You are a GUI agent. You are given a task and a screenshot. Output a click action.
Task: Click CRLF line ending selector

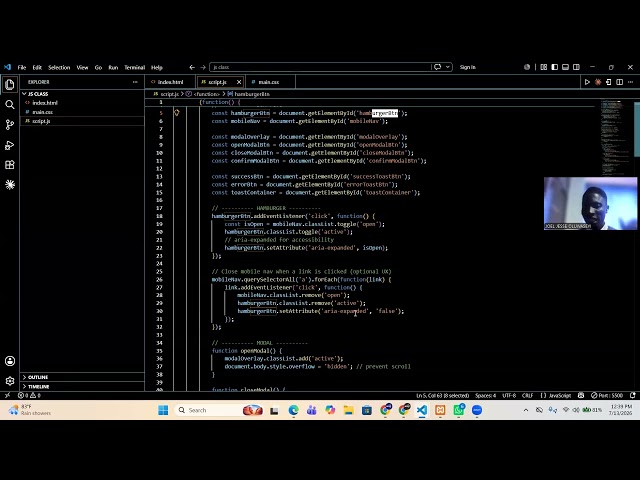527,395
